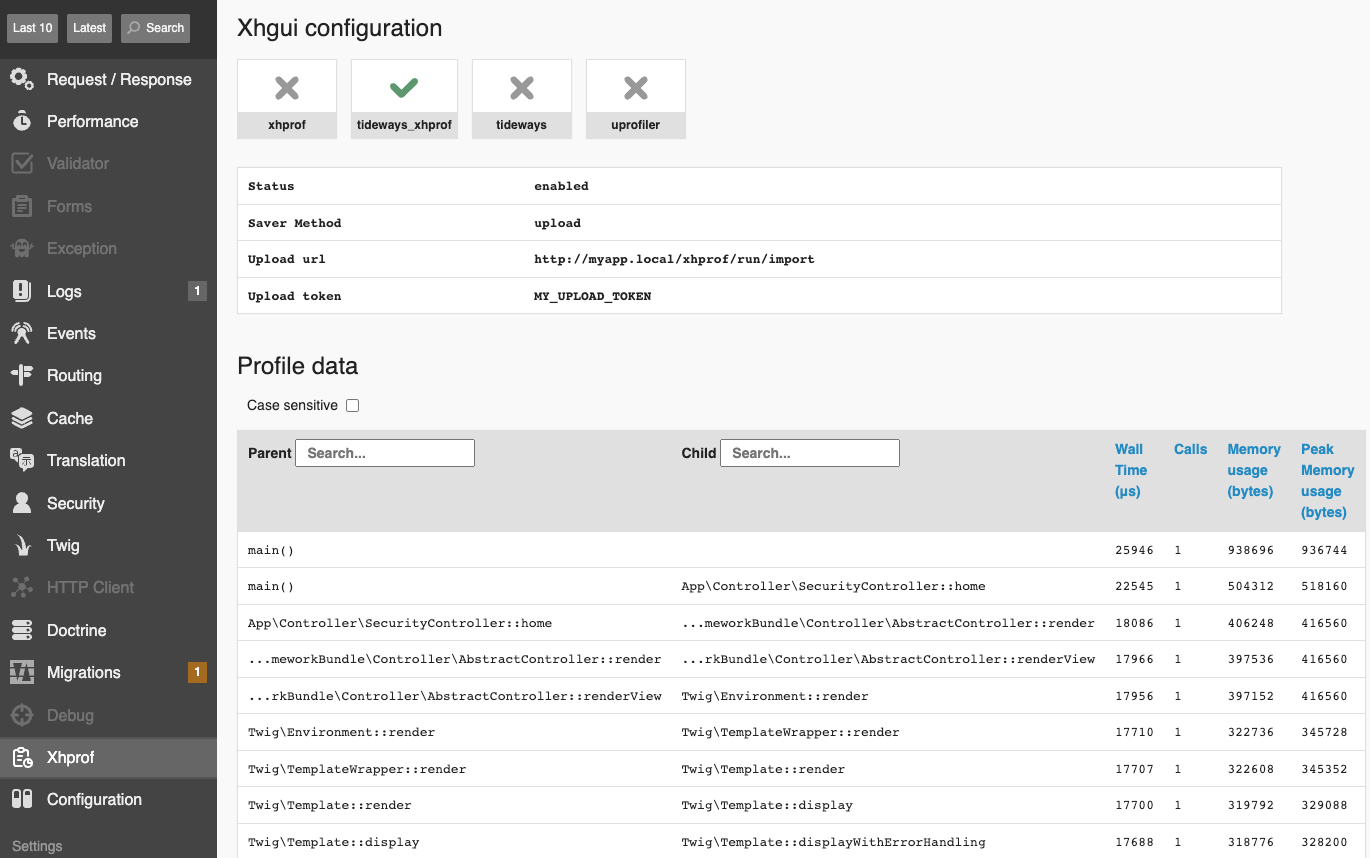The height and width of the screenshot is (858, 1370).
Task: Open the Security panel
Action: pos(108,503)
